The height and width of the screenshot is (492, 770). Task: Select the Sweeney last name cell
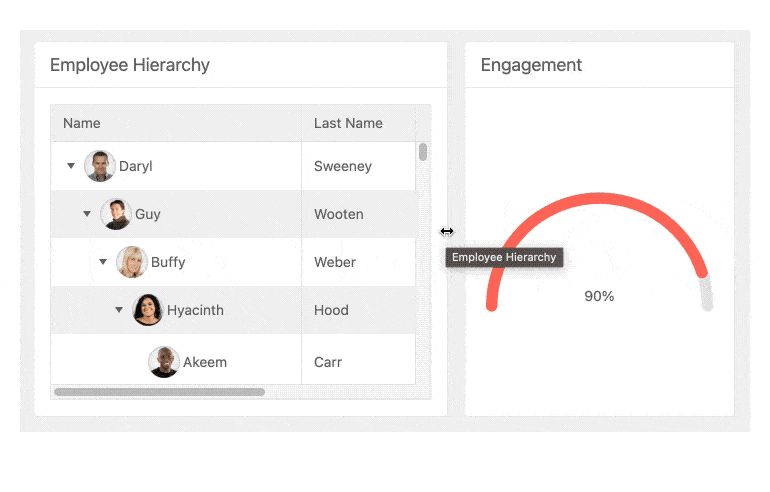pos(343,166)
